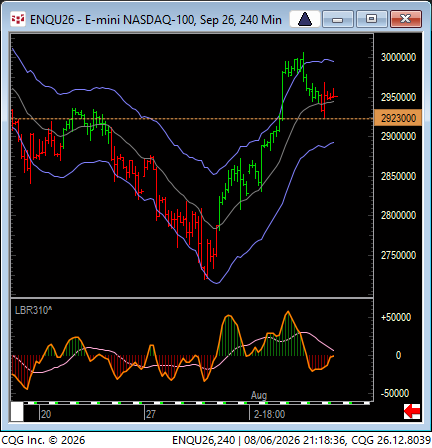Viewport: 432px width, 448px height.
Task: Click the -50000 oscillator scale value
Action: [x=395, y=393]
